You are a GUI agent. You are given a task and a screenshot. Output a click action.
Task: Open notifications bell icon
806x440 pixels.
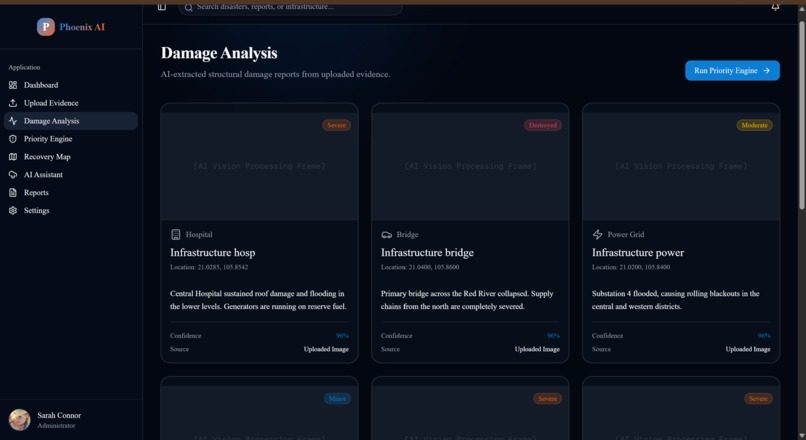775,7
